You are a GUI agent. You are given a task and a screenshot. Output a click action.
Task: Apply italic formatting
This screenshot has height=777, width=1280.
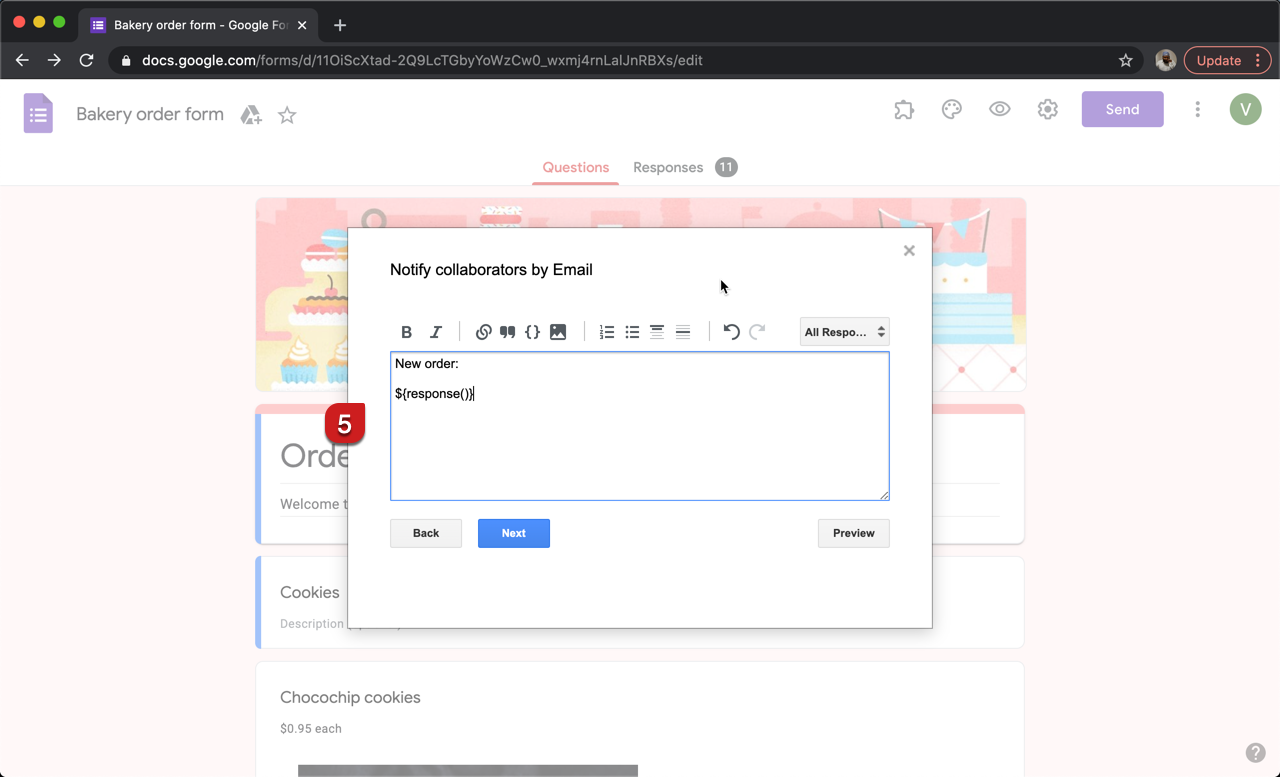click(435, 331)
